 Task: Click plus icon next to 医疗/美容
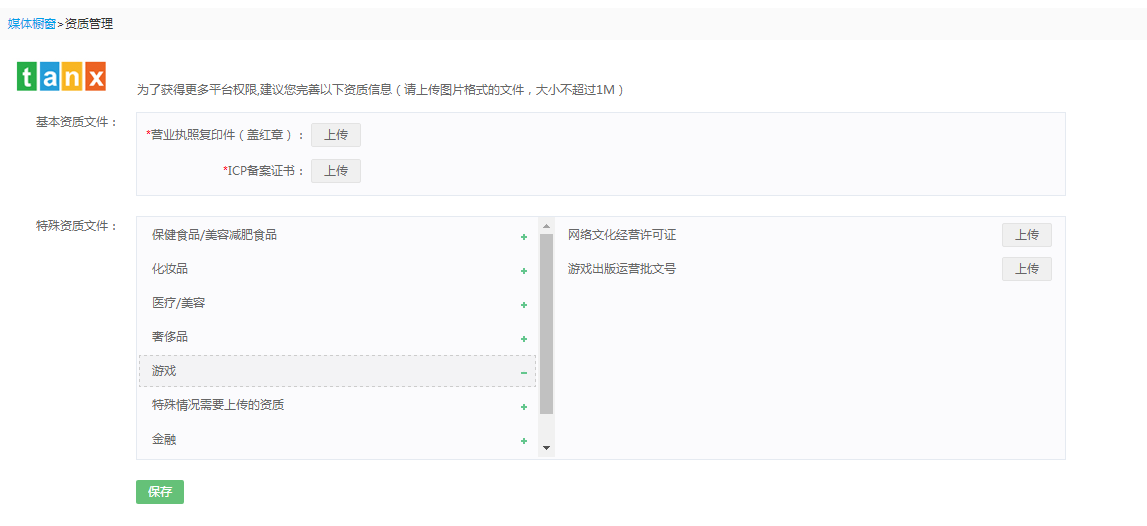click(x=523, y=305)
